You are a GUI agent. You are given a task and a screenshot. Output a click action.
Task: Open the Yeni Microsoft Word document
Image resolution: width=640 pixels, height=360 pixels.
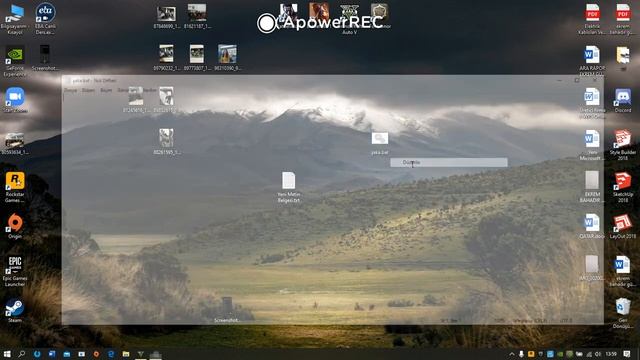[592, 145]
